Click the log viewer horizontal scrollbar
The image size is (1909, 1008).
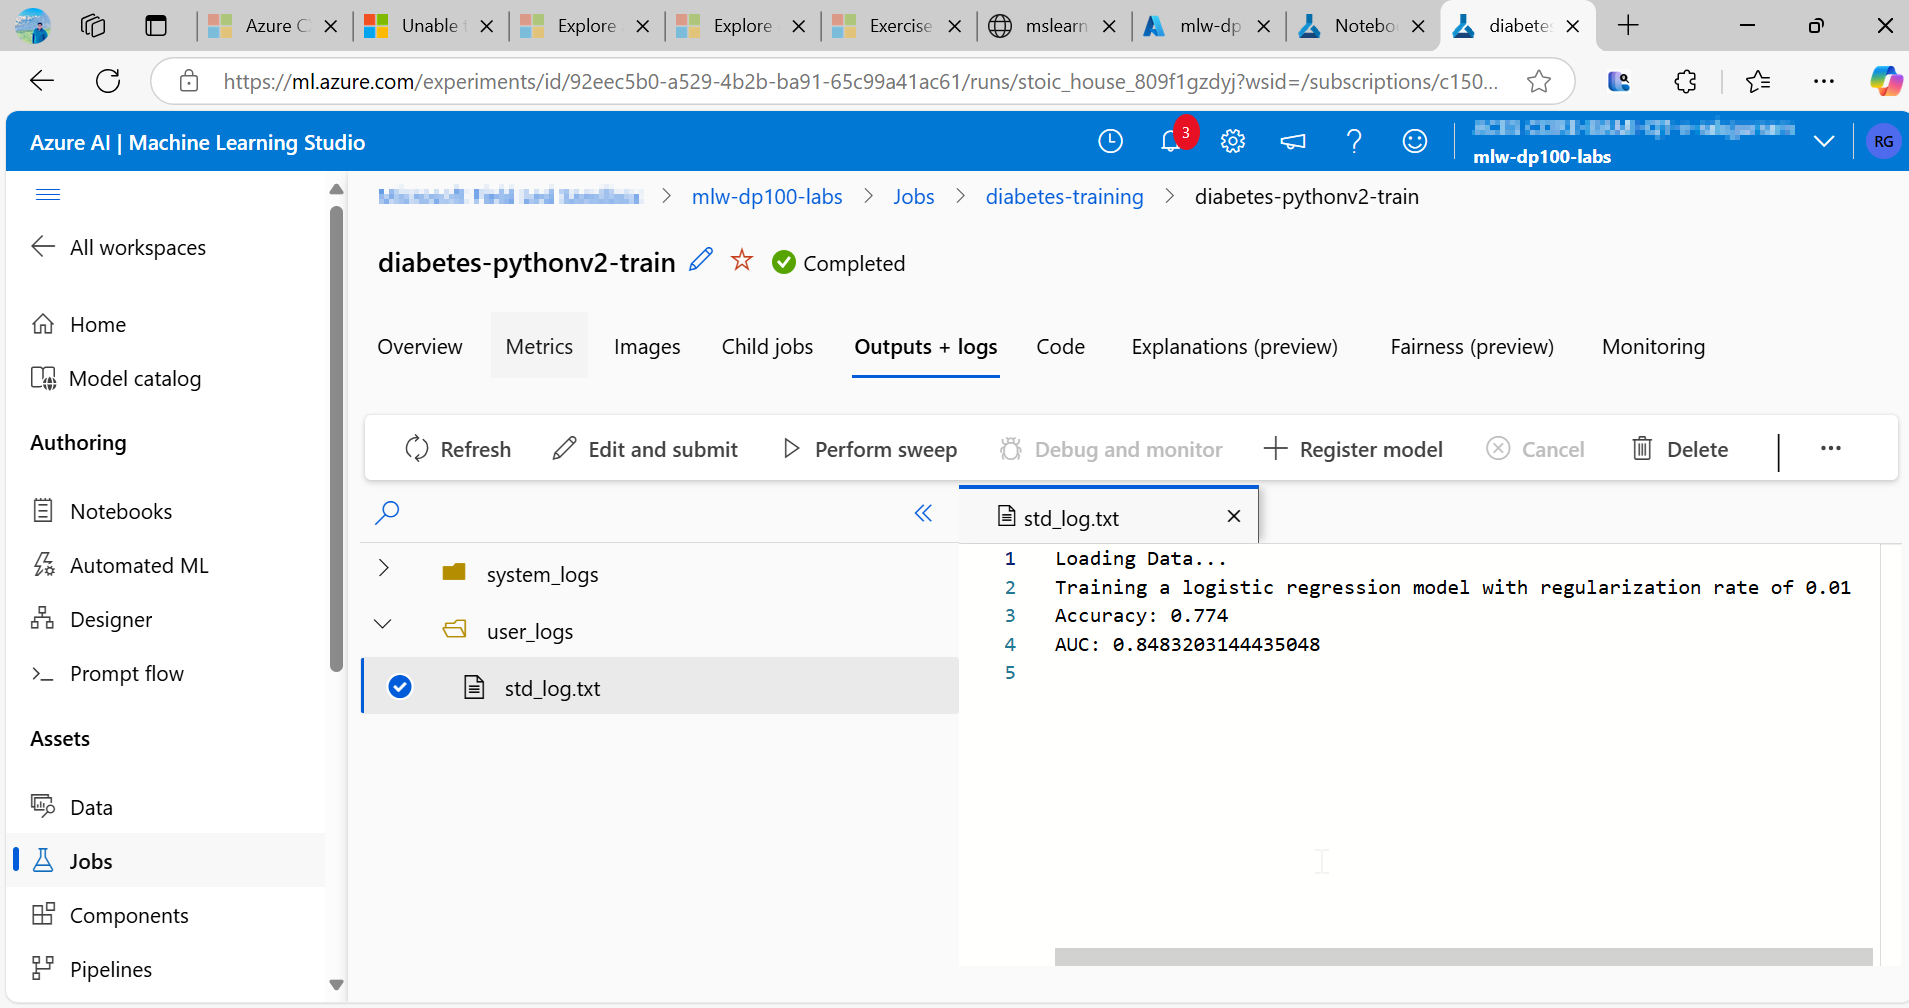click(x=1463, y=957)
